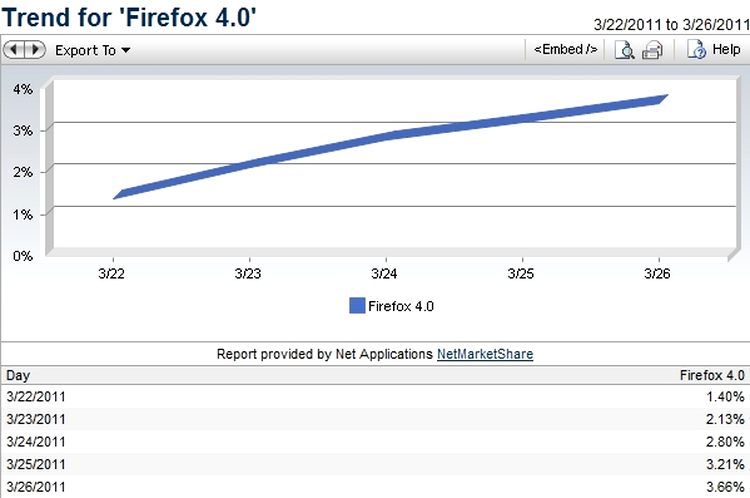Select the 3/24/2011 table row date

(36, 442)
